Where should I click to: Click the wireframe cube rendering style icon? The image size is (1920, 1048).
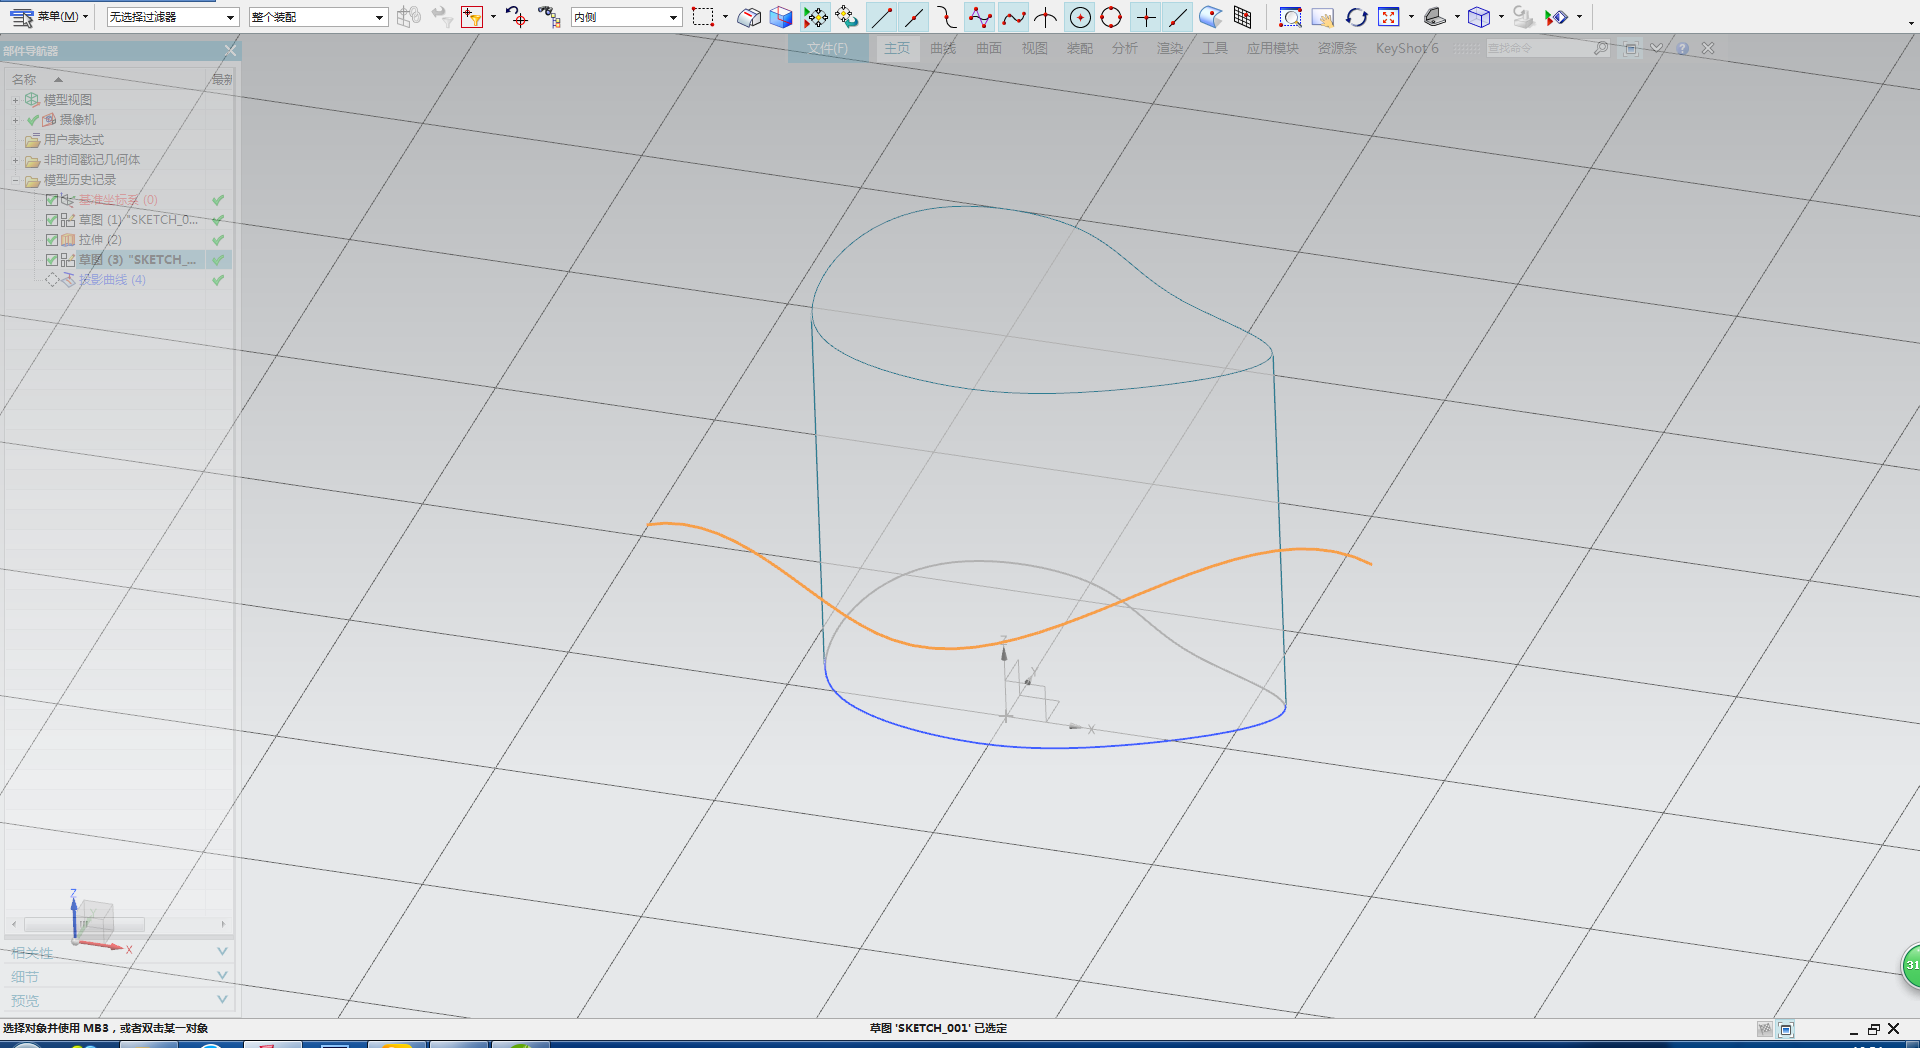coord(1479,17)
